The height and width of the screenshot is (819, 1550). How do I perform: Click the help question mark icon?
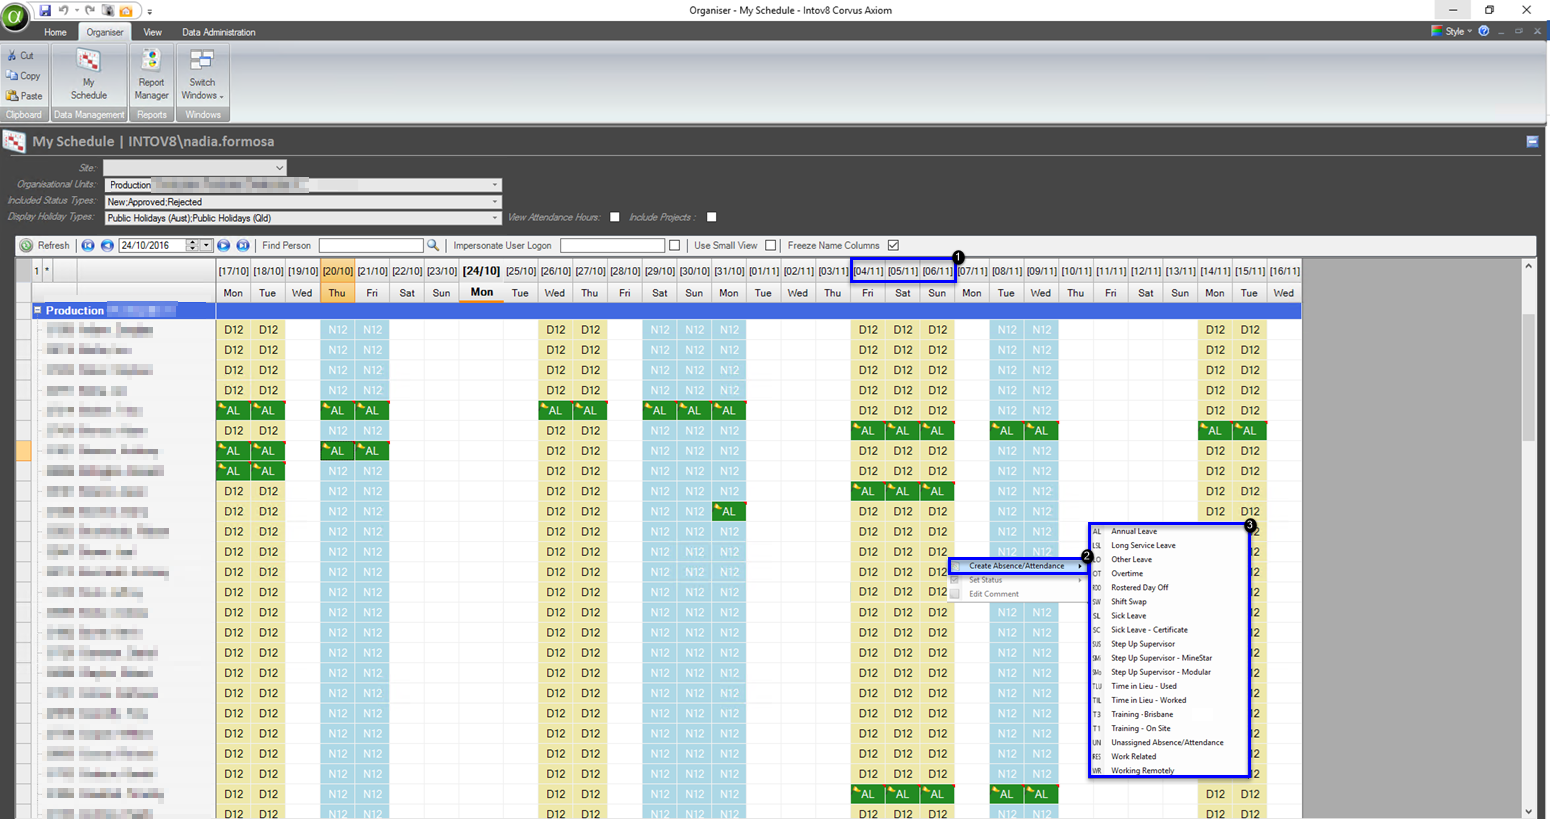pyautogui.click(x=1484, y=31)
